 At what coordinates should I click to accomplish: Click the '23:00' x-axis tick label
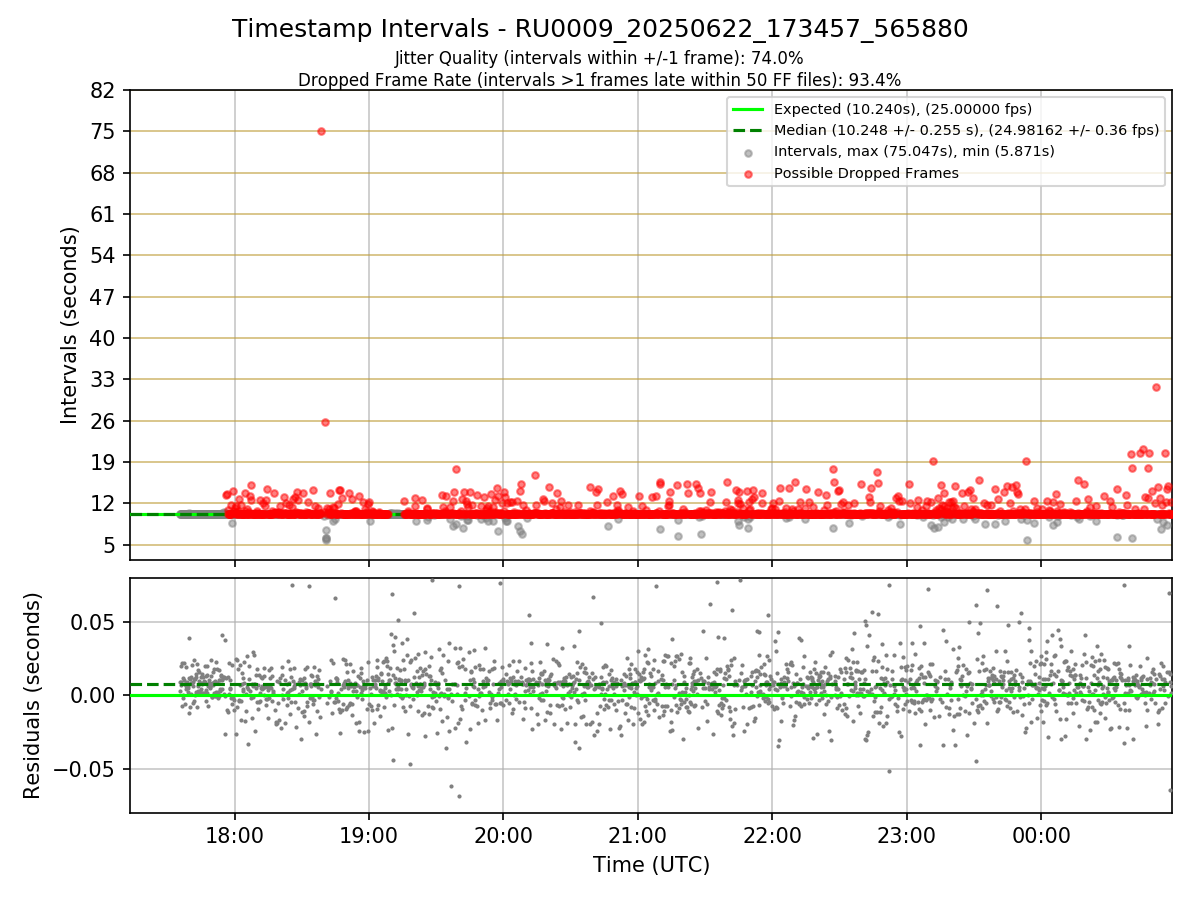click(x=907, y=834)
